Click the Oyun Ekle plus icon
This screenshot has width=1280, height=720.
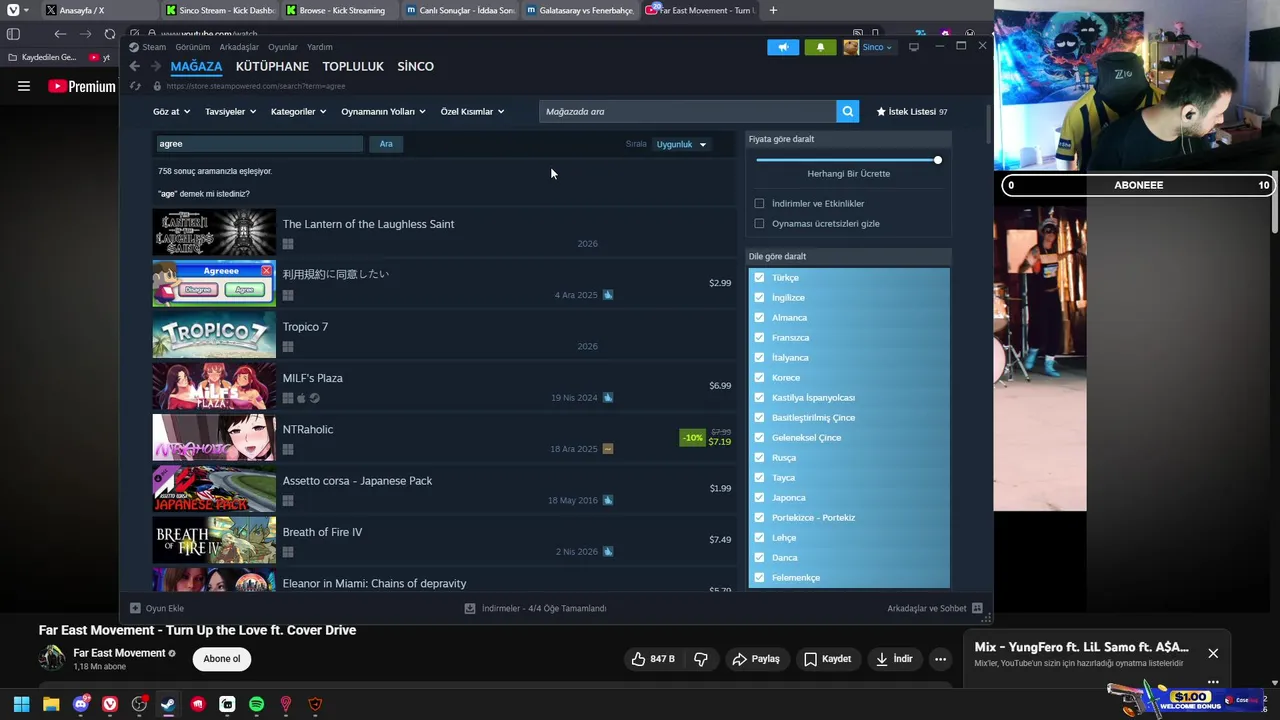click(x=135, y=608)
